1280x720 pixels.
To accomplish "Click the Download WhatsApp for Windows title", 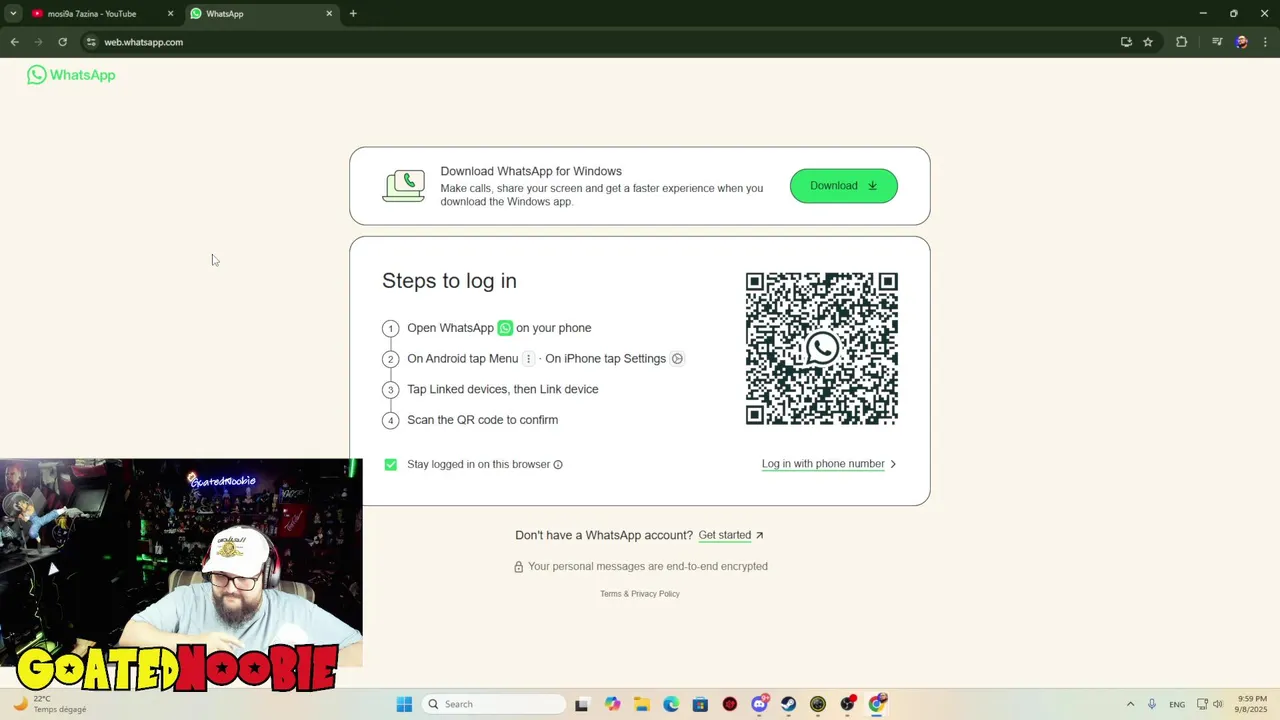I will [x=531, y=171].
